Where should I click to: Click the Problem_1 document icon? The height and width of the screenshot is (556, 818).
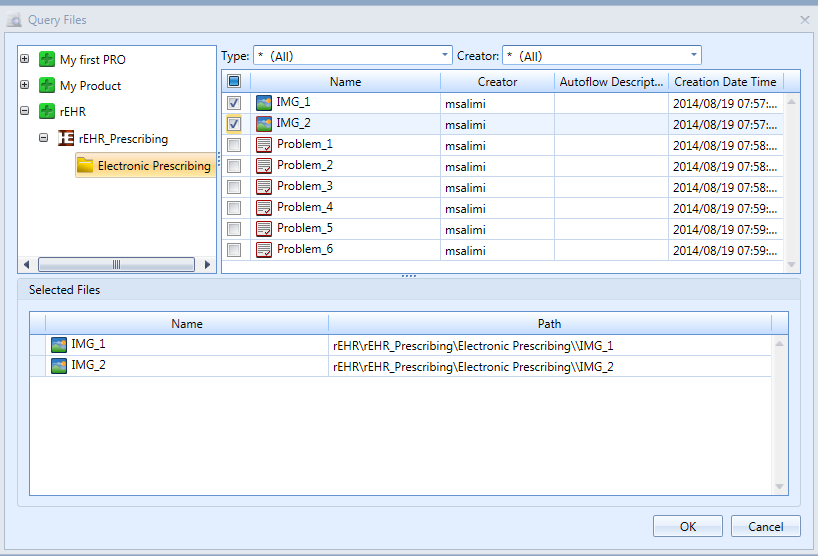point(264,145)
